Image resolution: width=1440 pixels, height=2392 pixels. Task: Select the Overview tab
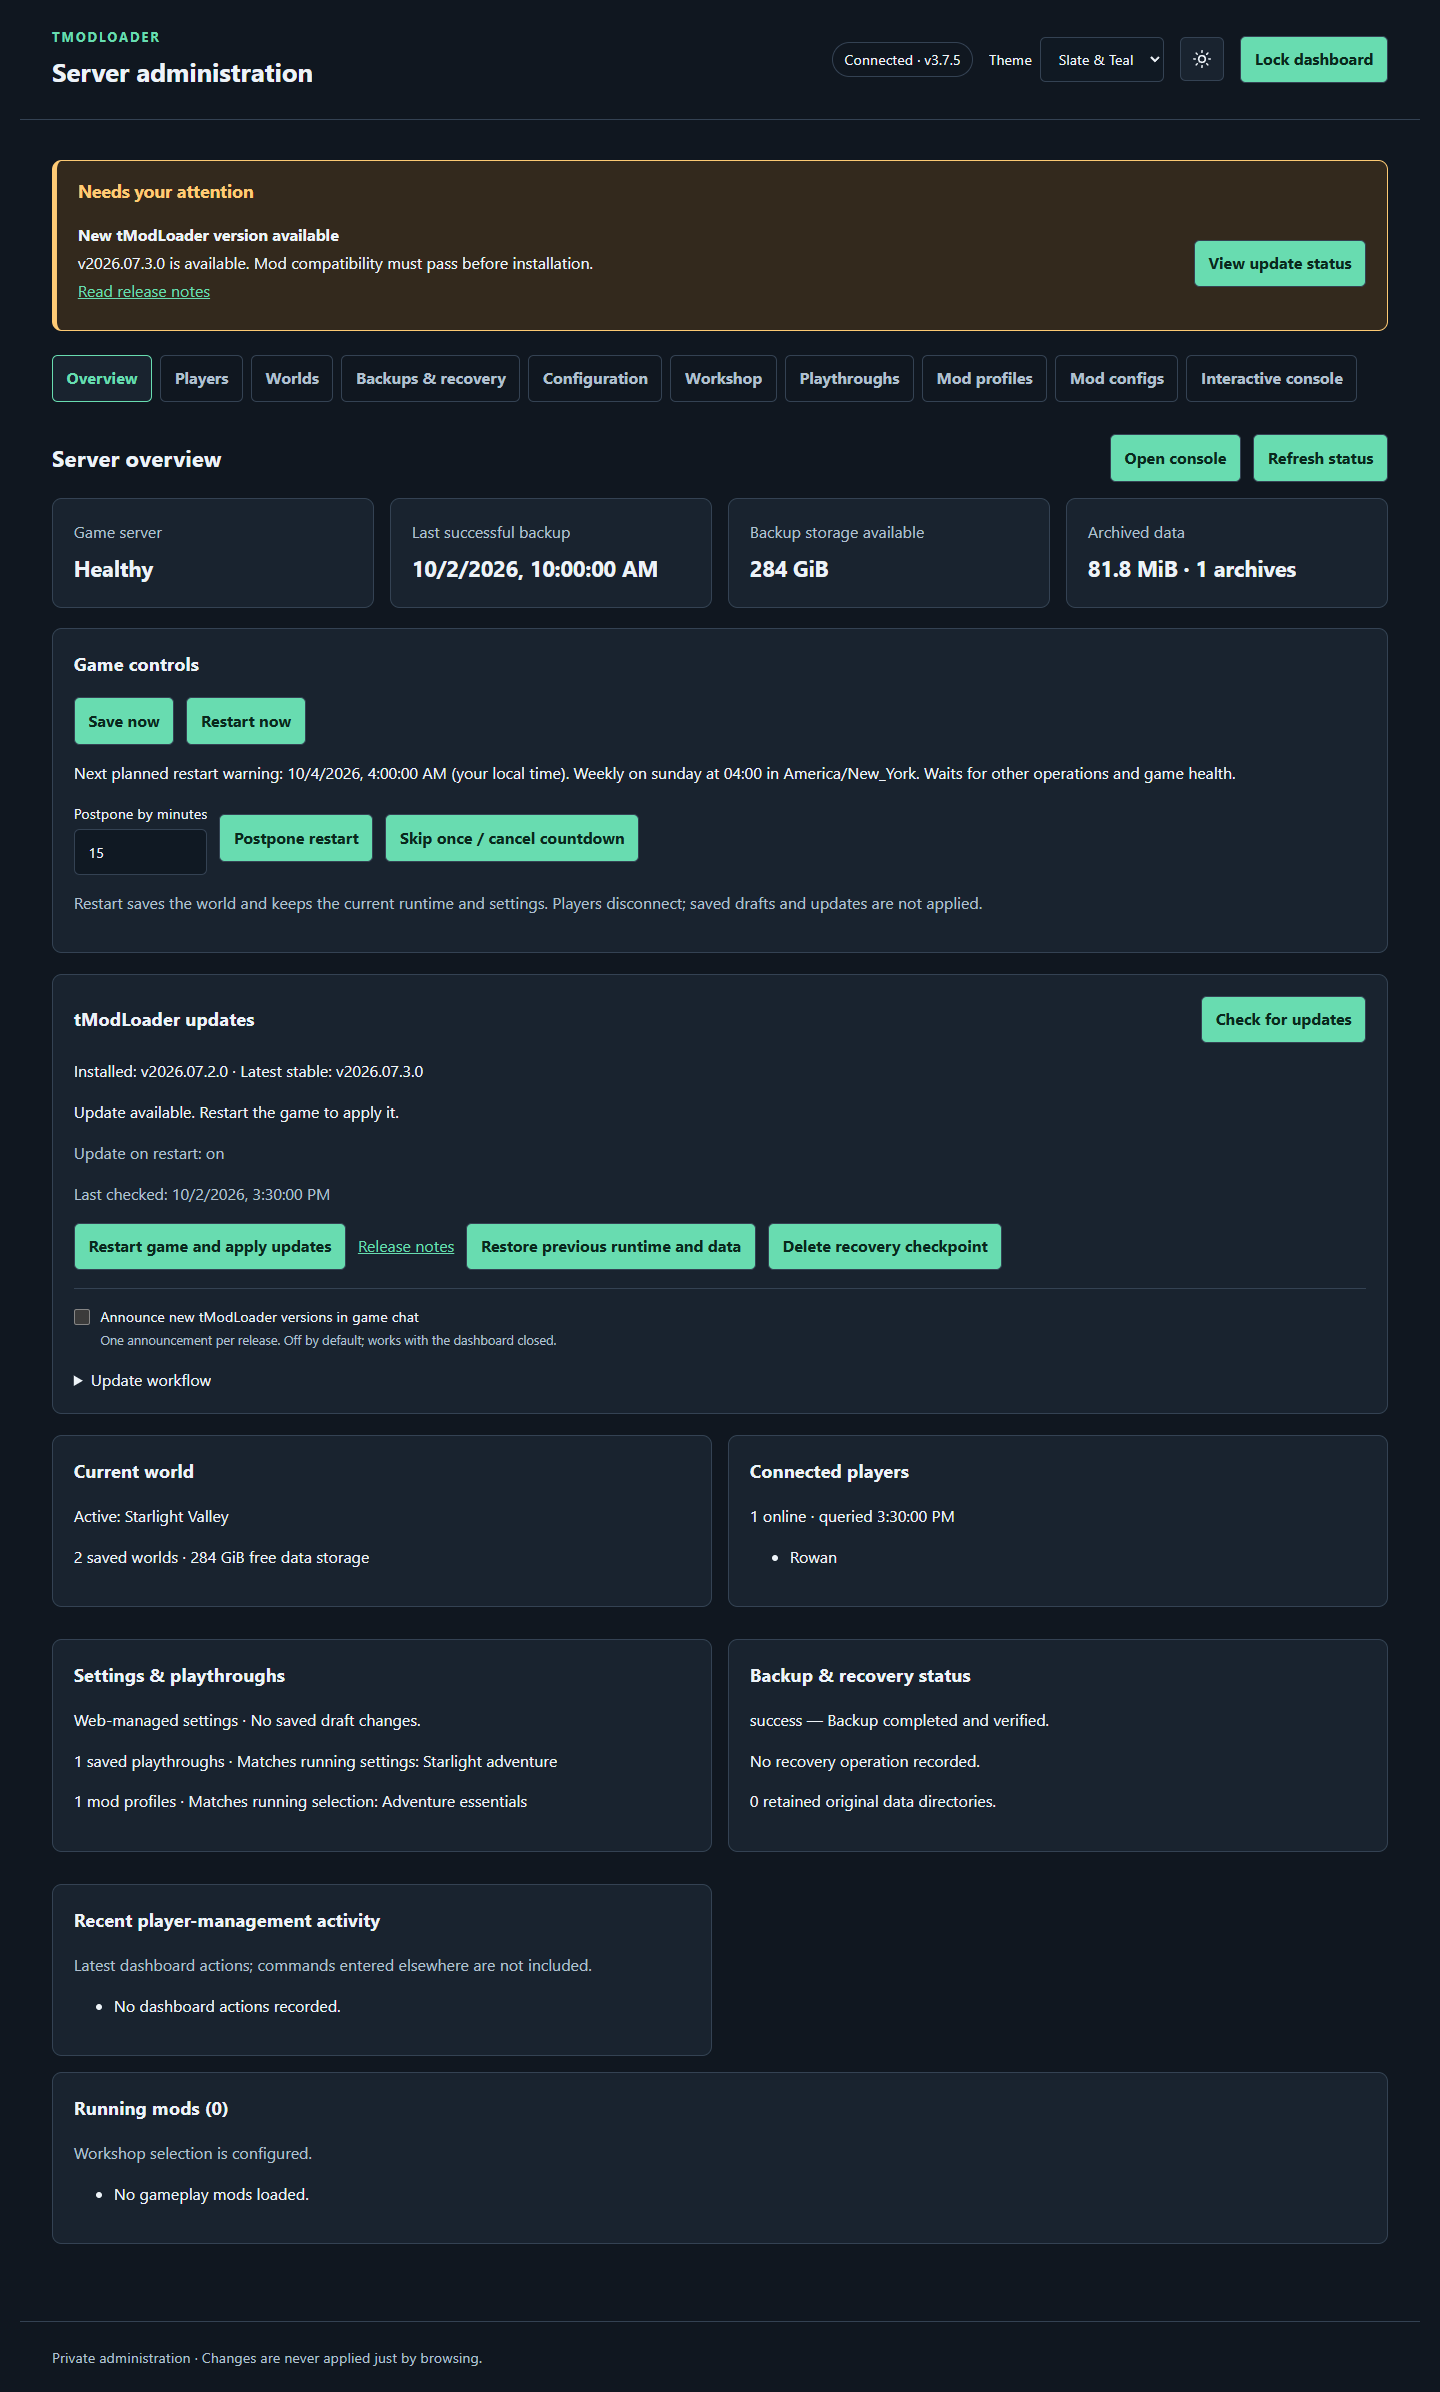coord(102,378)
